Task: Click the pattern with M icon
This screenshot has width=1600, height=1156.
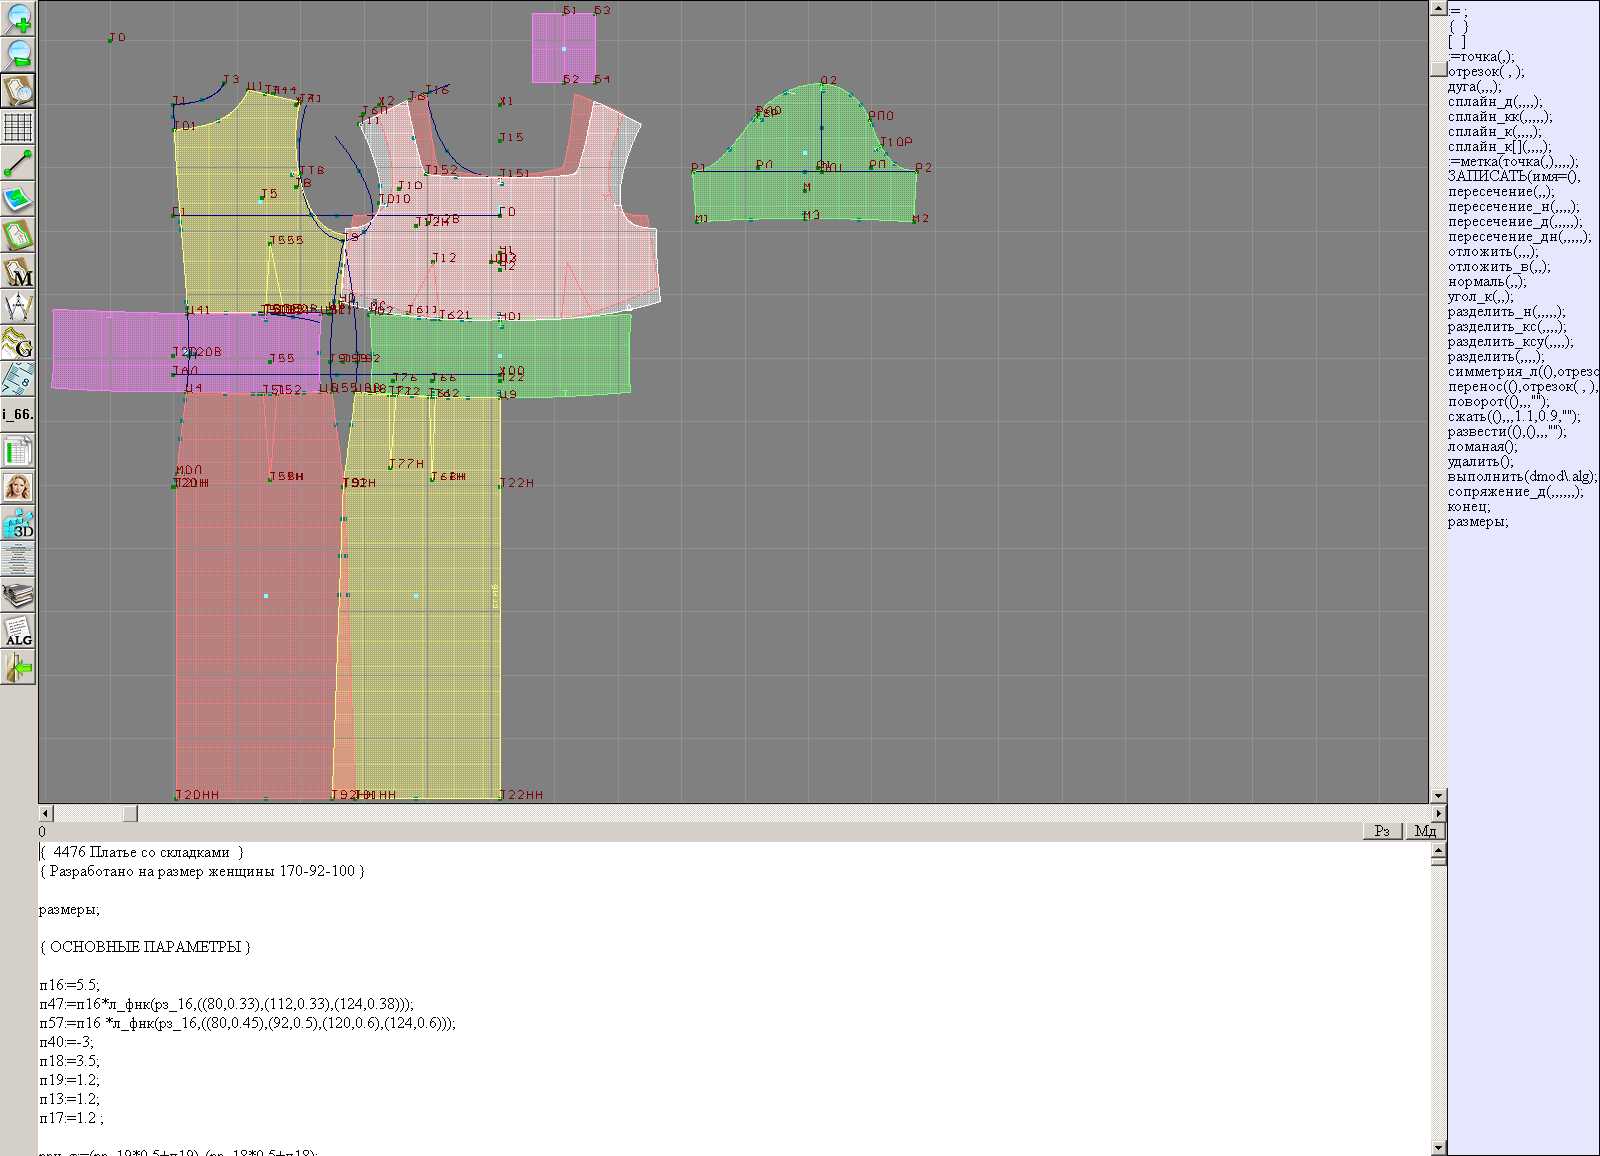Action: coord(18,271)
